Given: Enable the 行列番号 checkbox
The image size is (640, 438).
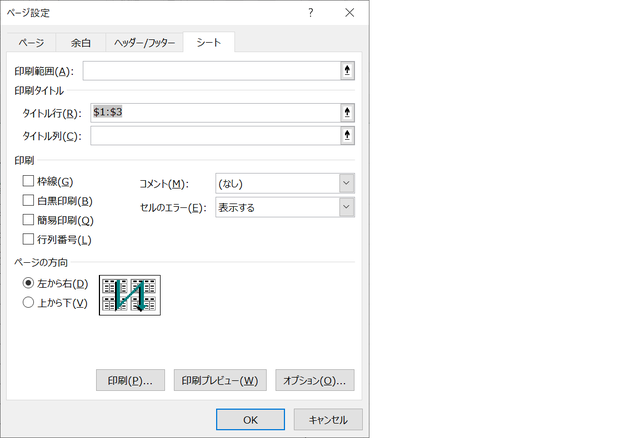Looking at the screenshot, I should coord(28,239).
